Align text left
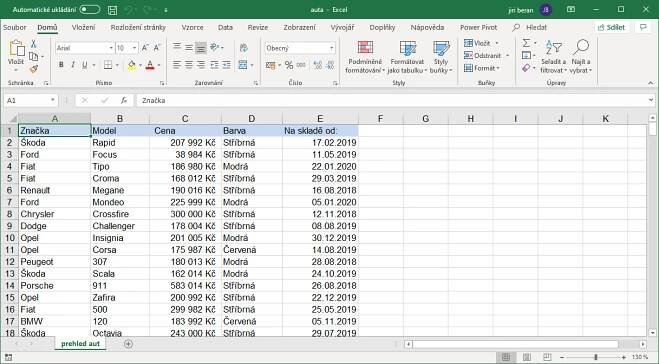The height and width of the screenshot is (364, 659). pyautogui.click(x=177, y=65)
